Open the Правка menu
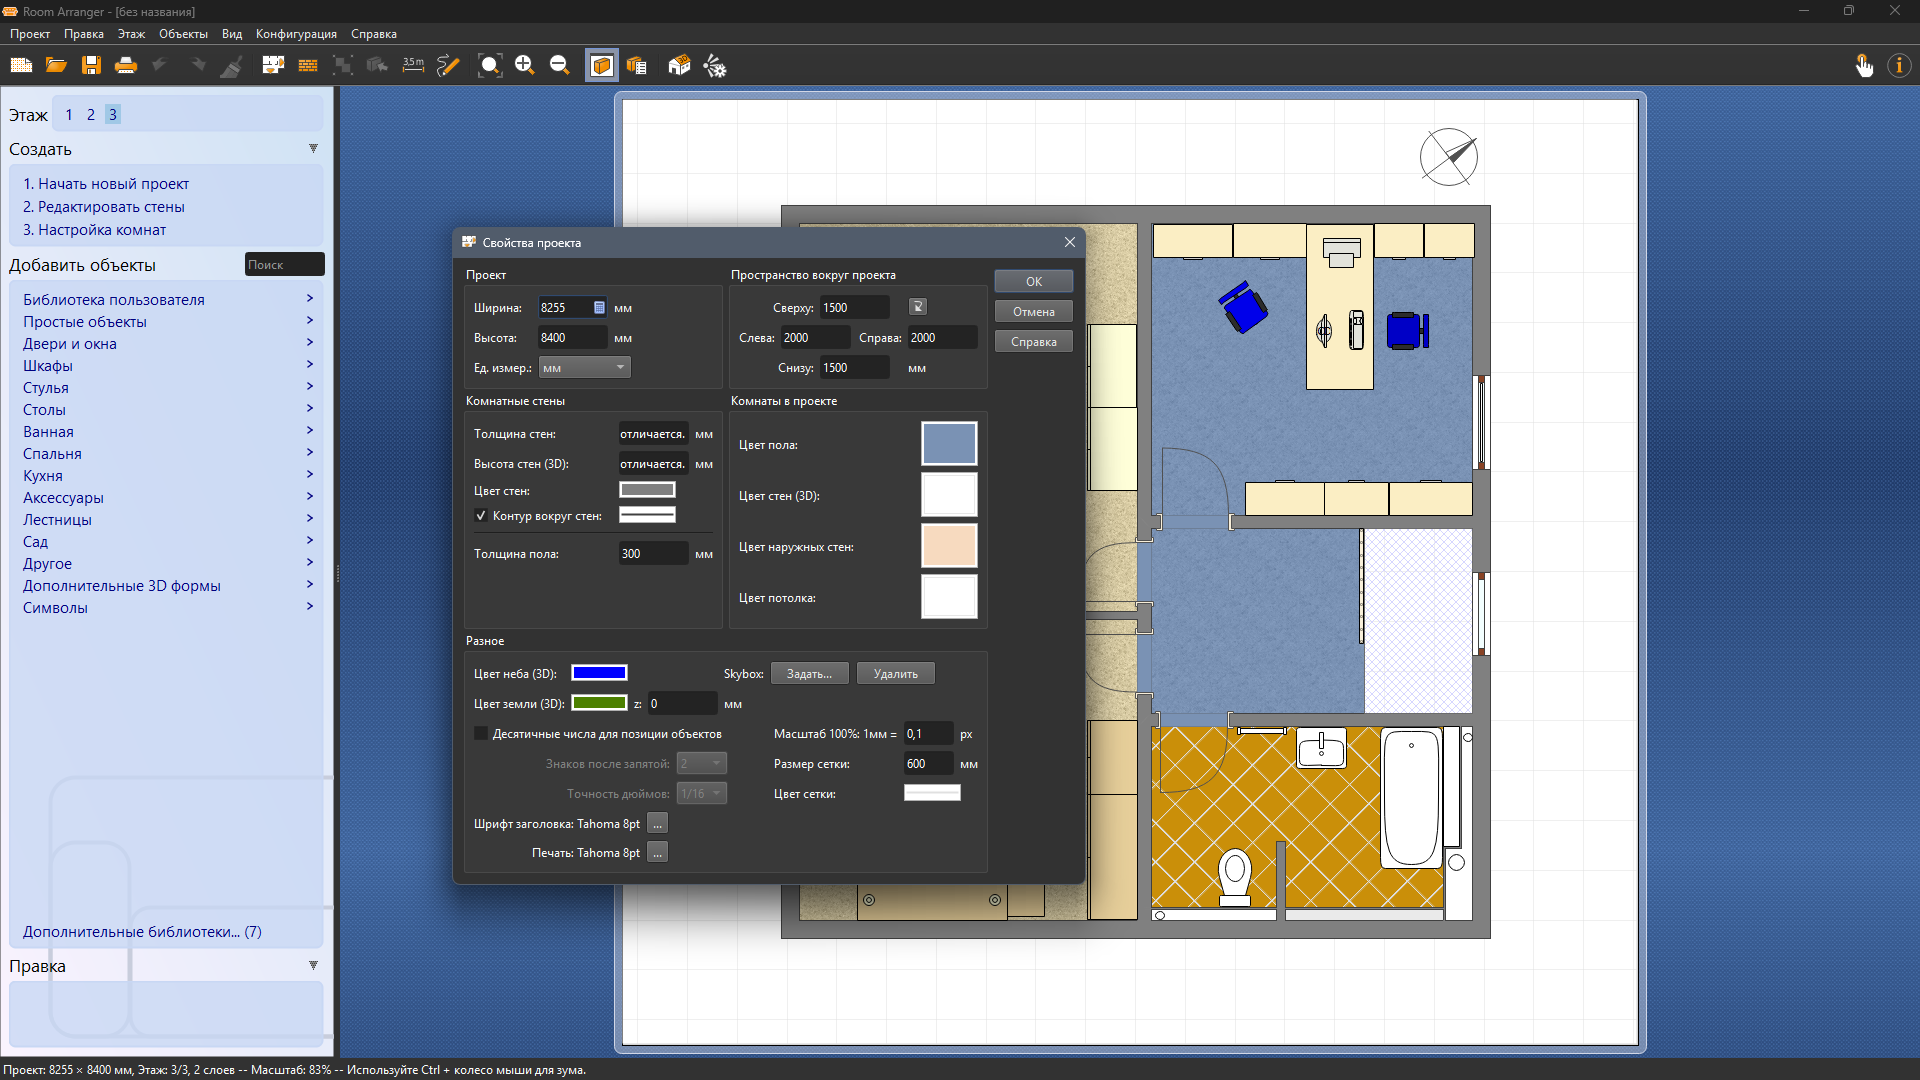 [84, 34]
